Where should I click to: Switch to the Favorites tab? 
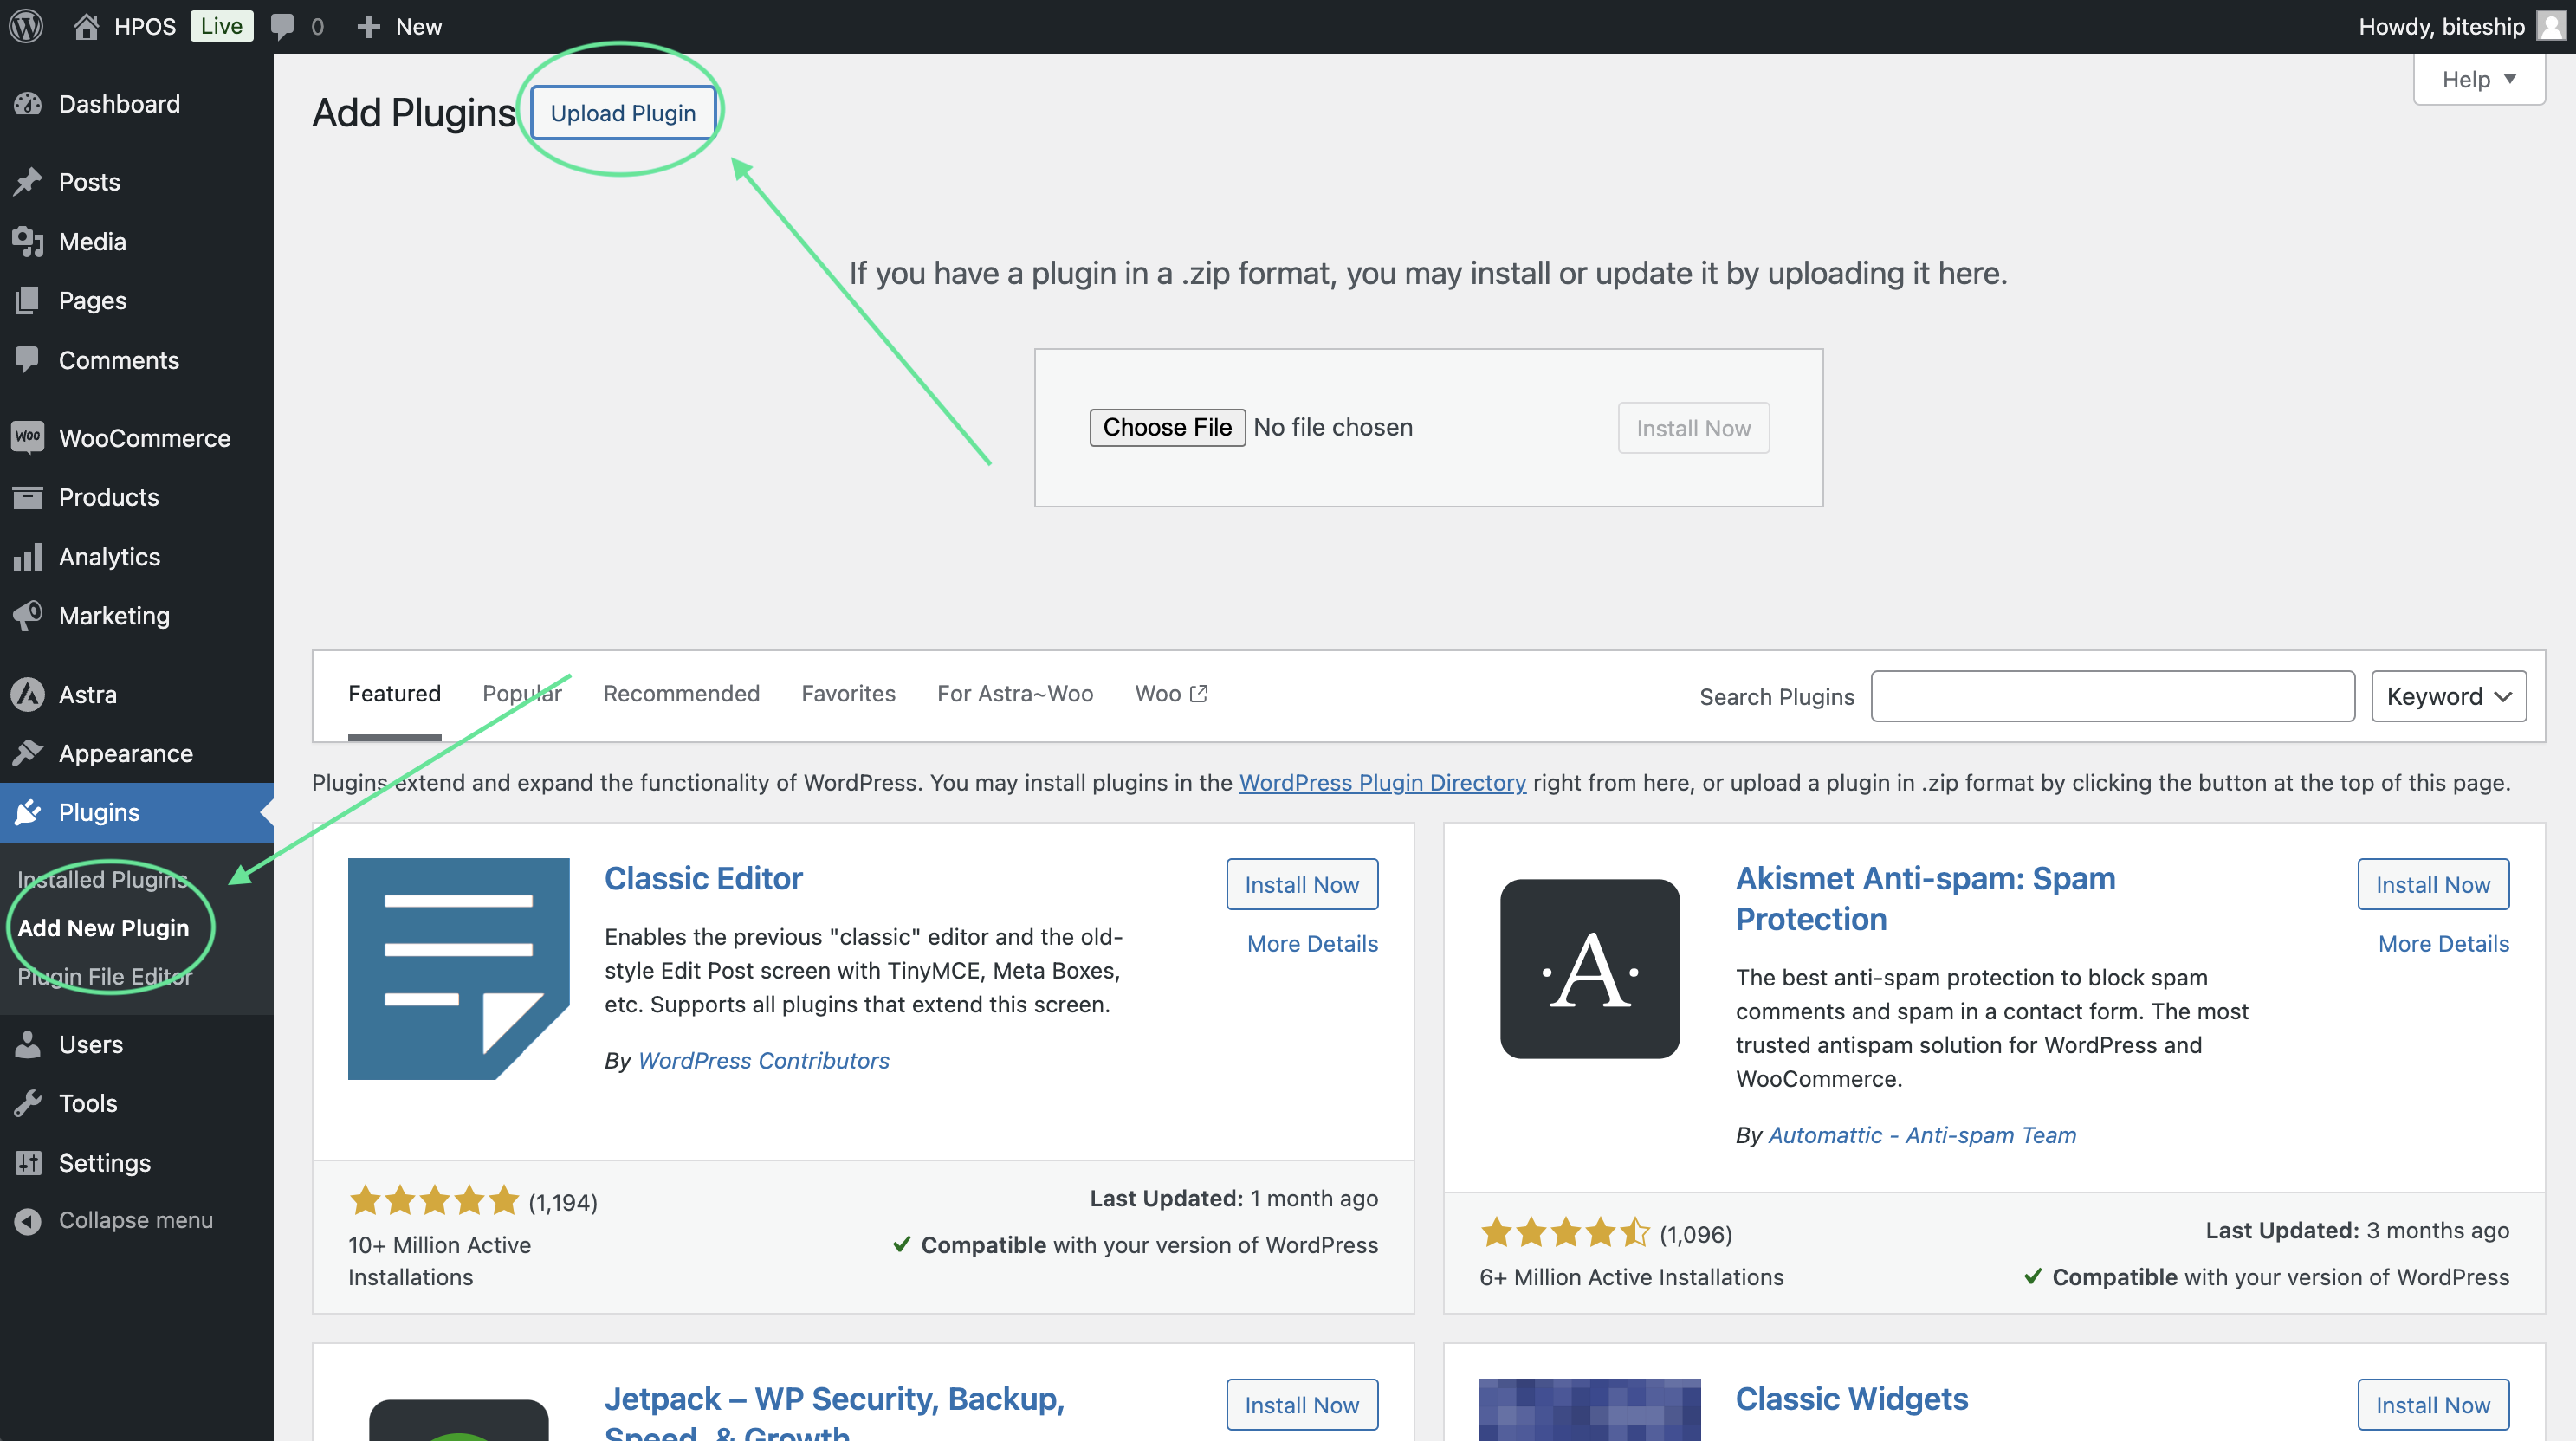click(x=848, y=693)
